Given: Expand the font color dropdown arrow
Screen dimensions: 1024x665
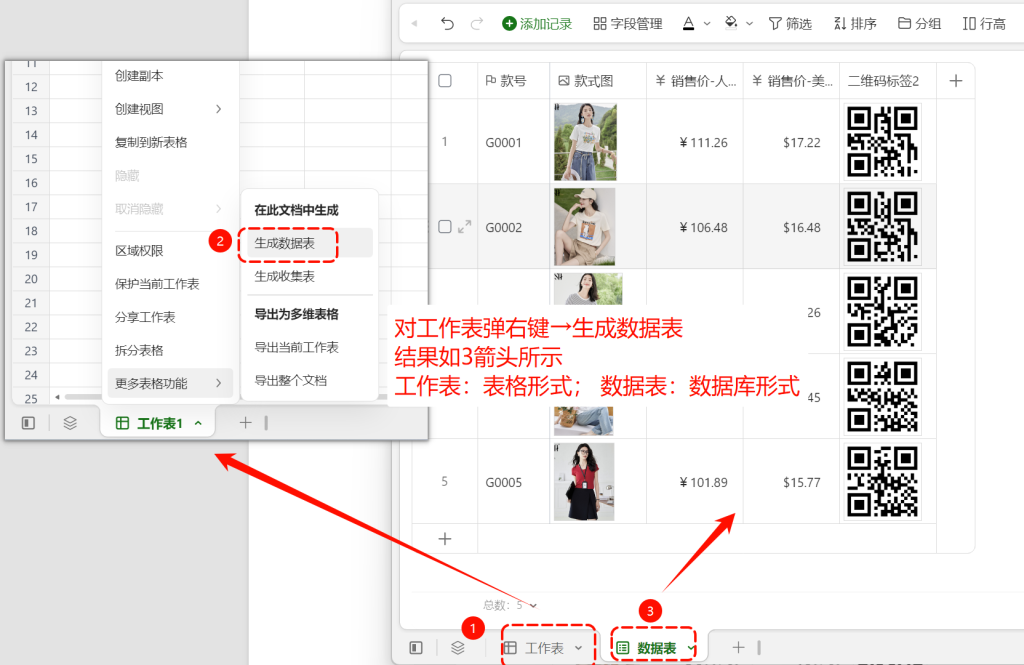Looking at the screenshot, I should tap(707, 24).
